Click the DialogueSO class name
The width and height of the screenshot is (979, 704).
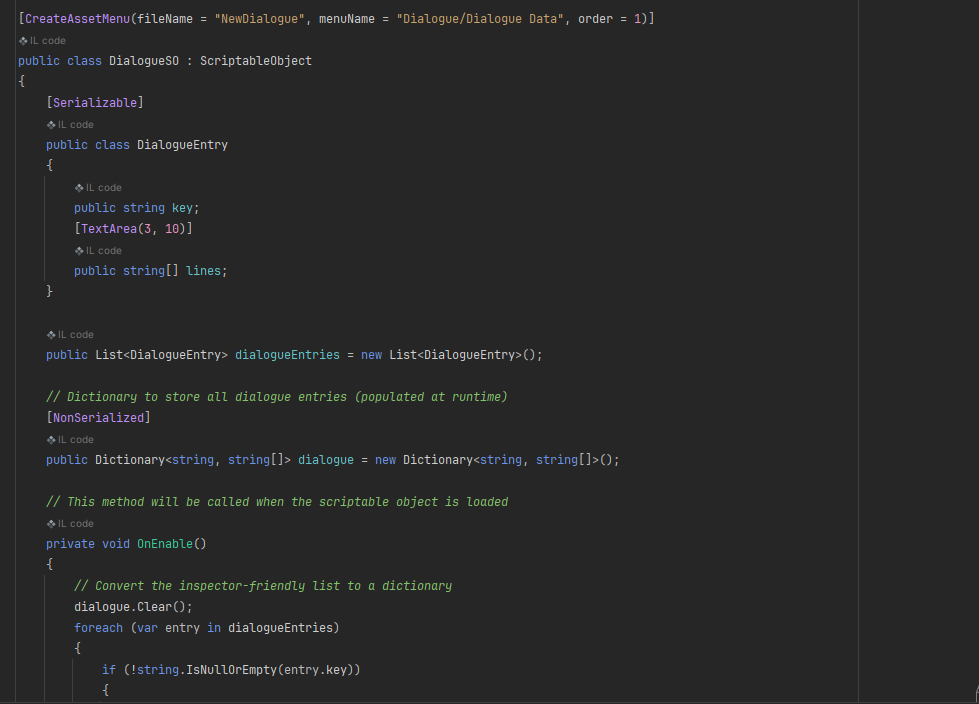pos(144,61)
